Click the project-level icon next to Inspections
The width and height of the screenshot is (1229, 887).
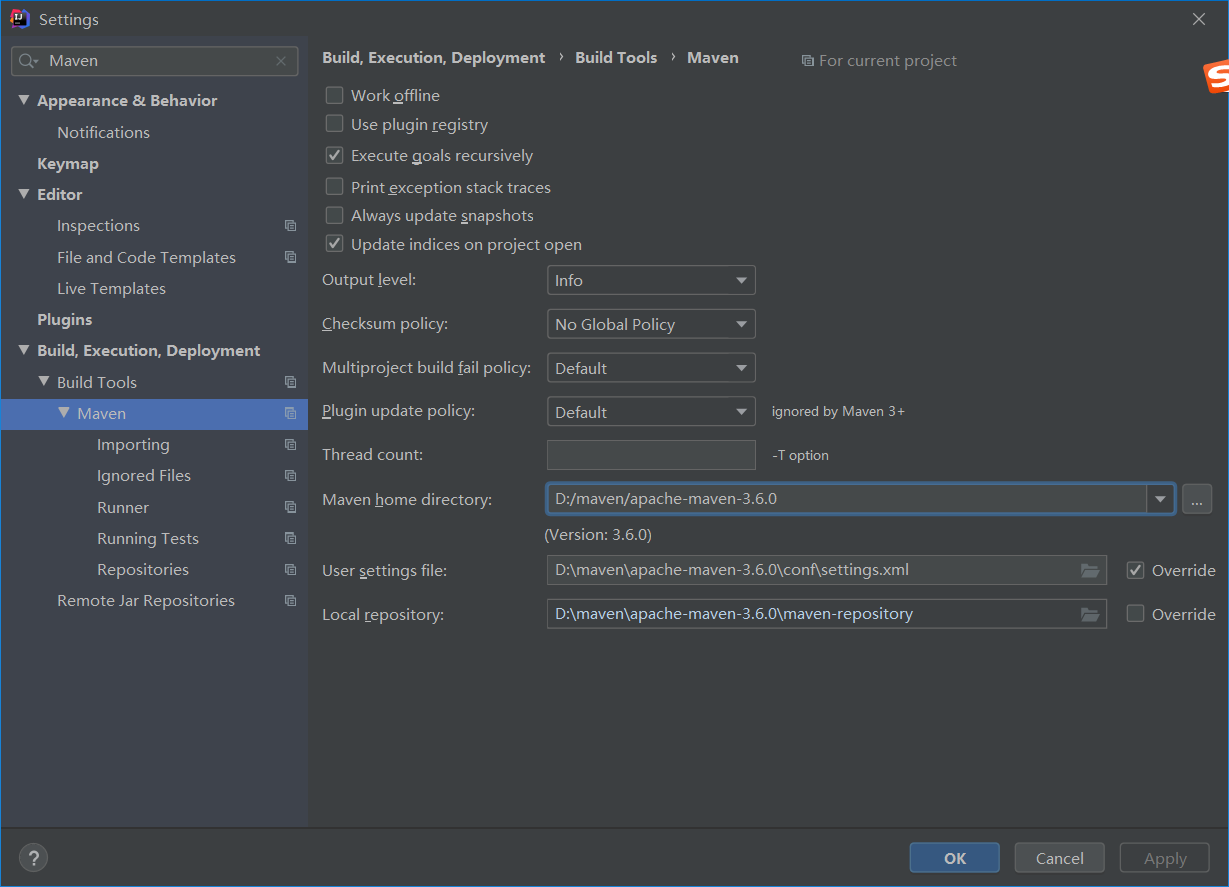(290, 226)
